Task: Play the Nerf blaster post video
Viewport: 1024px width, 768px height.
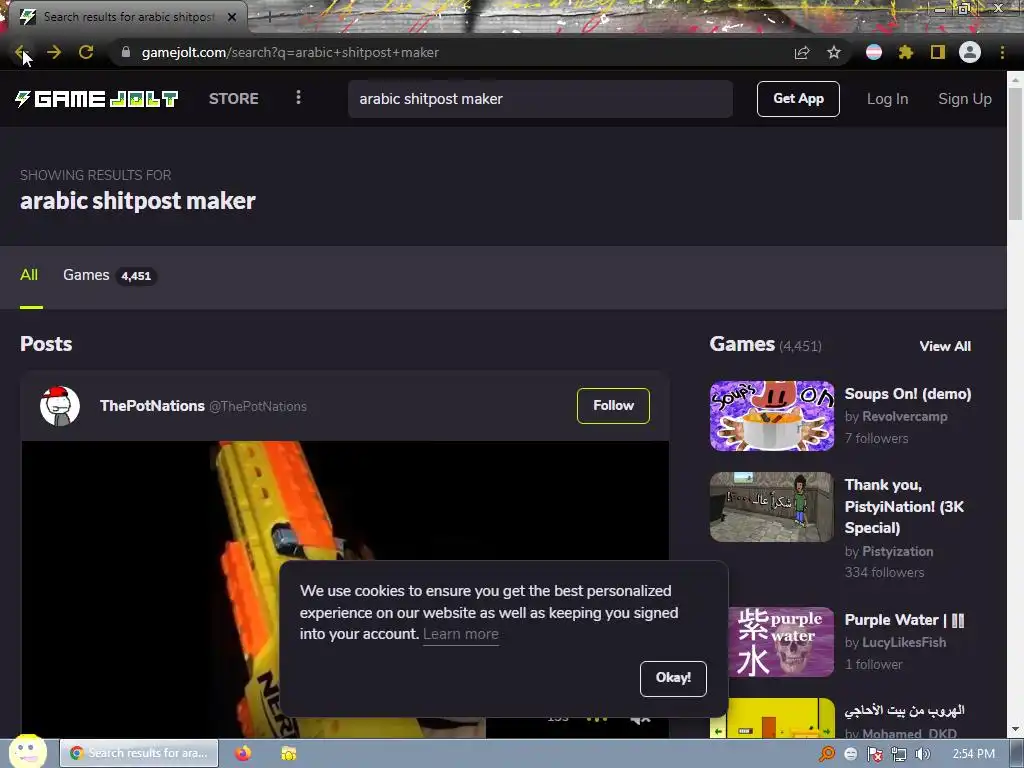Action: point(345,588)
